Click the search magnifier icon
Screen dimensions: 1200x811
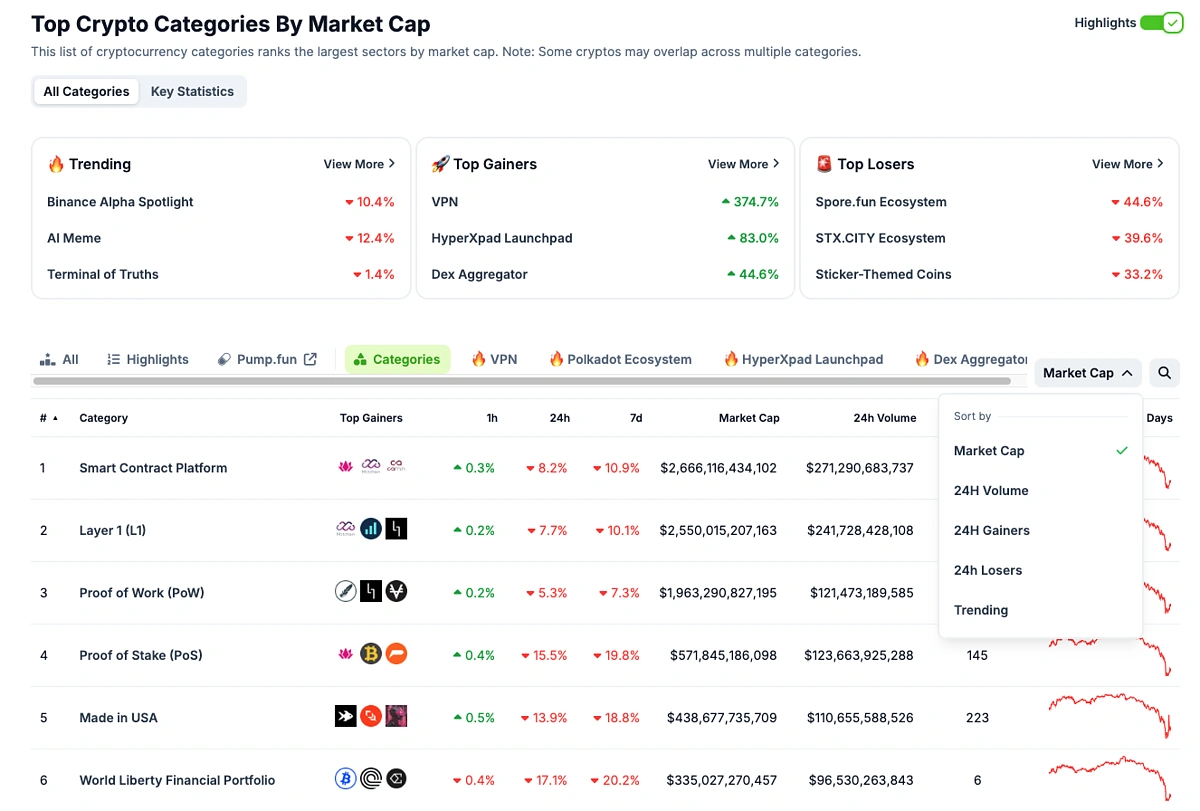[1165, 373]
